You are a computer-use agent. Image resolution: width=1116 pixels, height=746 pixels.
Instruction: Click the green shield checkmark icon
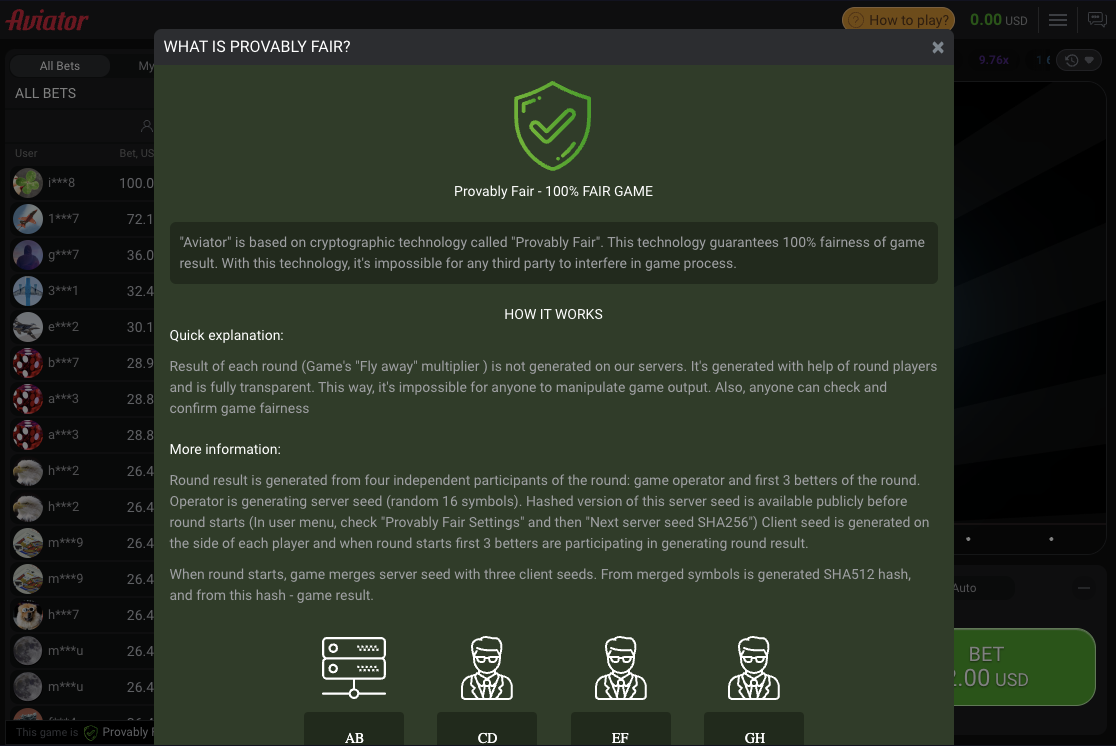pyautogui.click(x=553, y=125)
